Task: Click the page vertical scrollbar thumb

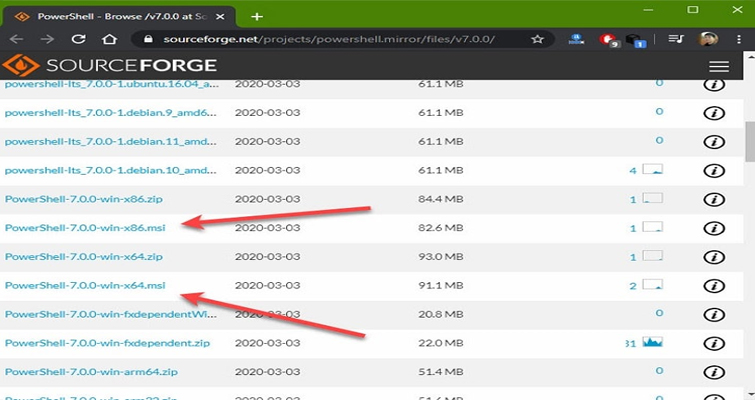Action: (x=750, y=142)
